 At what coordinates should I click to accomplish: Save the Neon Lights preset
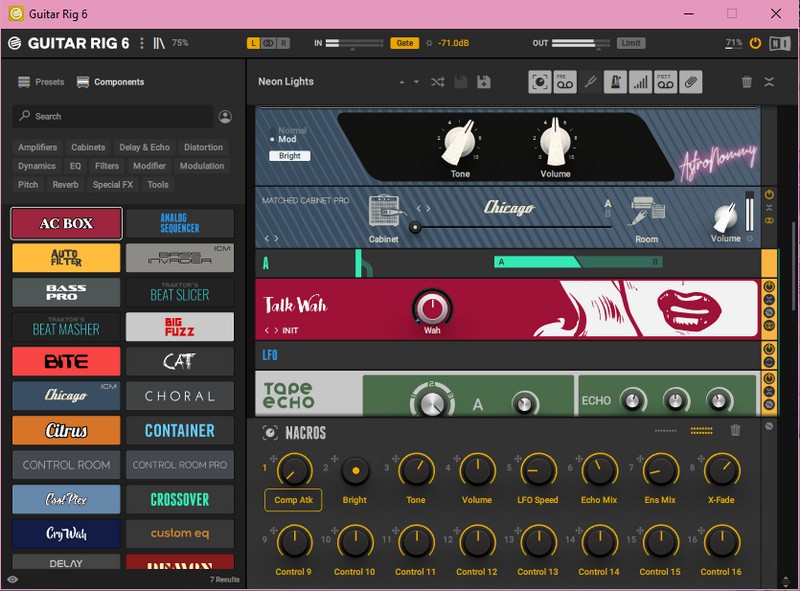click(x=484, y=82)
